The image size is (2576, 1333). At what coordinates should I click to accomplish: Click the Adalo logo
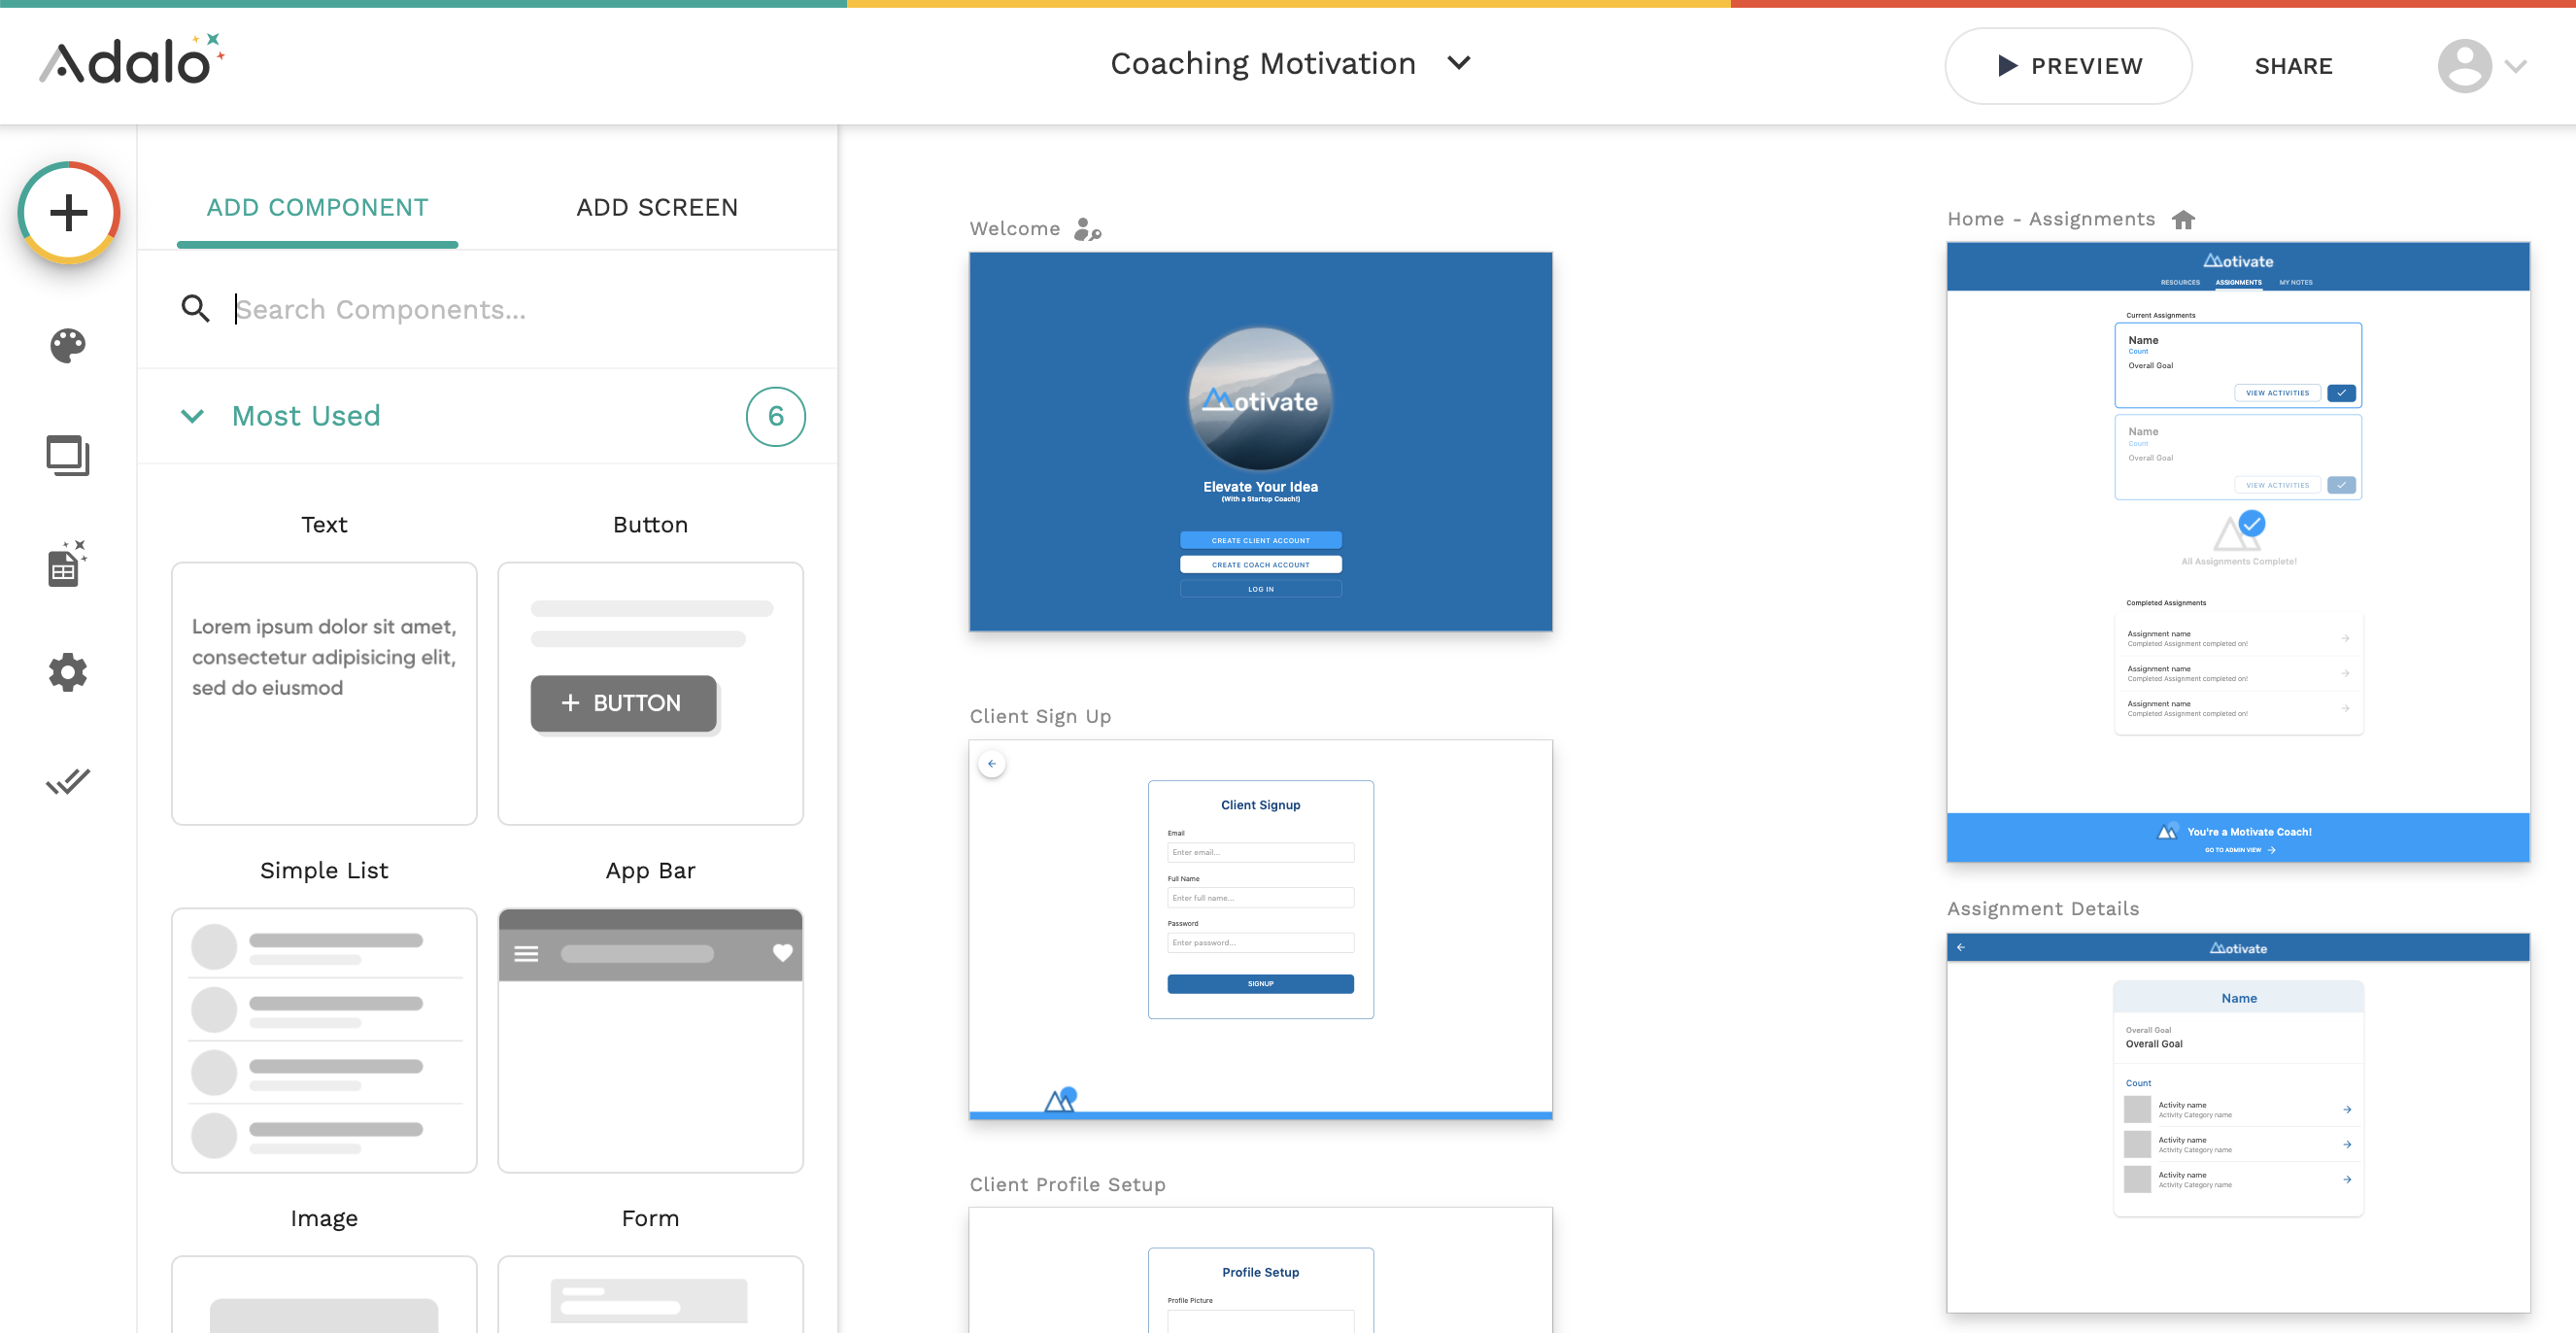coord(131,61)
